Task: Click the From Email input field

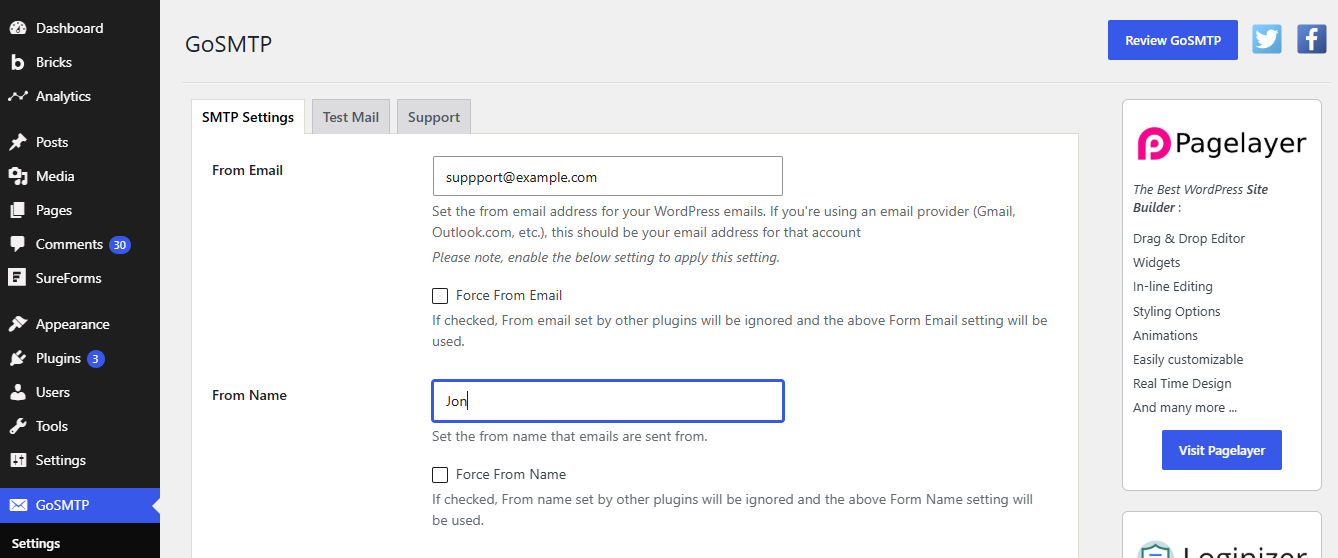Action: 608,176
